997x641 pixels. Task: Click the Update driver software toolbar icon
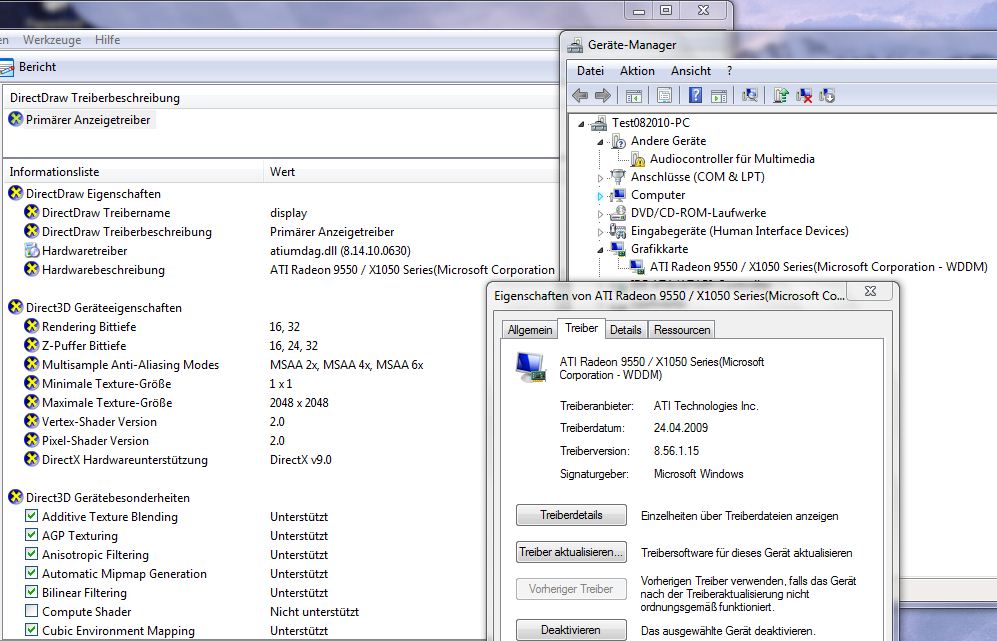click(781, 95)
